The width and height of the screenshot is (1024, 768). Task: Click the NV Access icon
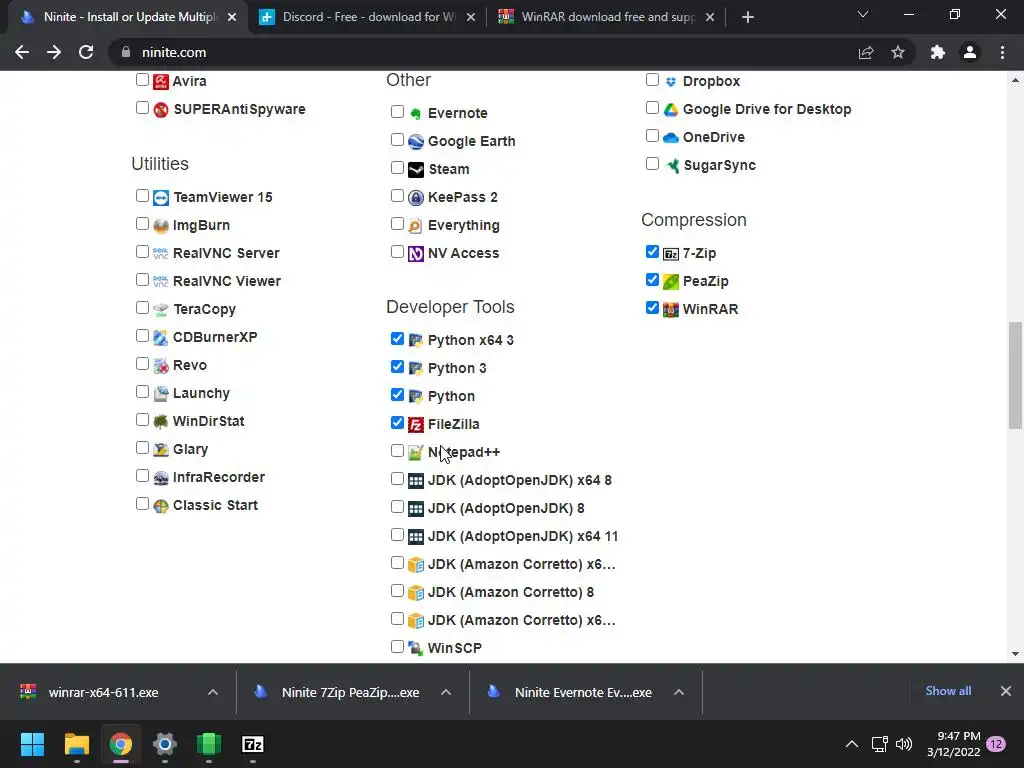[x=416, y=254]
